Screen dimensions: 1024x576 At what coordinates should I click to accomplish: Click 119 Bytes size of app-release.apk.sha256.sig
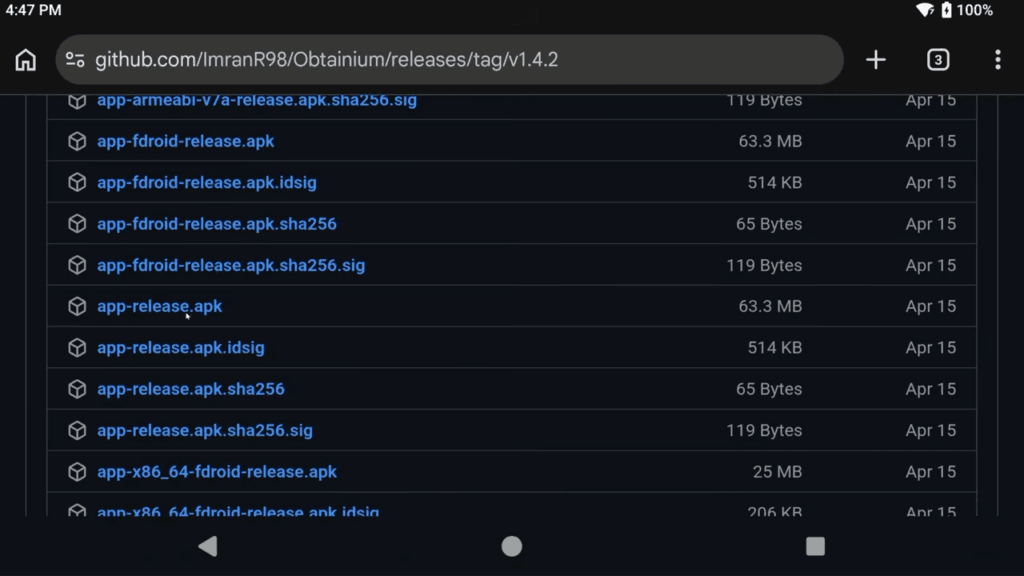(x=764, y=430)
